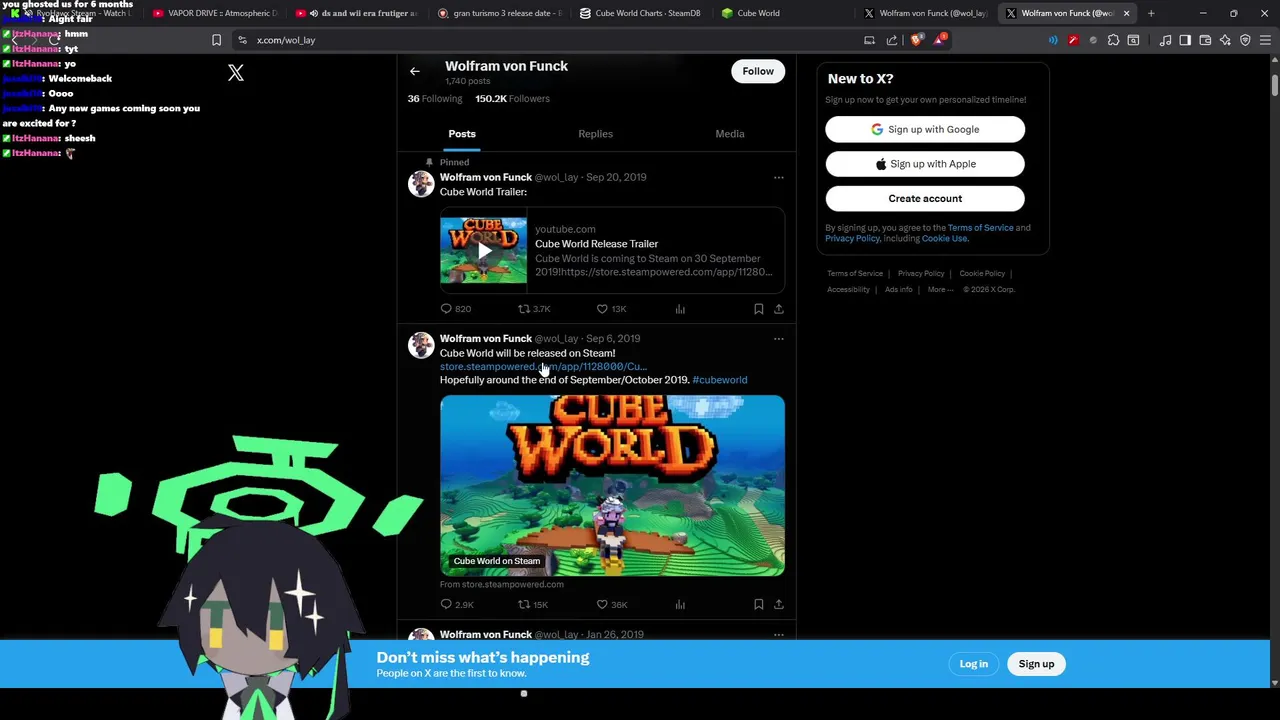Screen dimensions: 1280x720
Task: Open the Cookie Use link
Action: click(x=944, y=239)
